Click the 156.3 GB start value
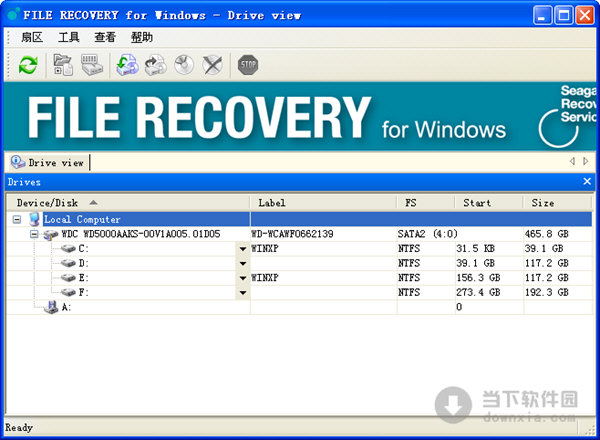 (x=478, y=277)
